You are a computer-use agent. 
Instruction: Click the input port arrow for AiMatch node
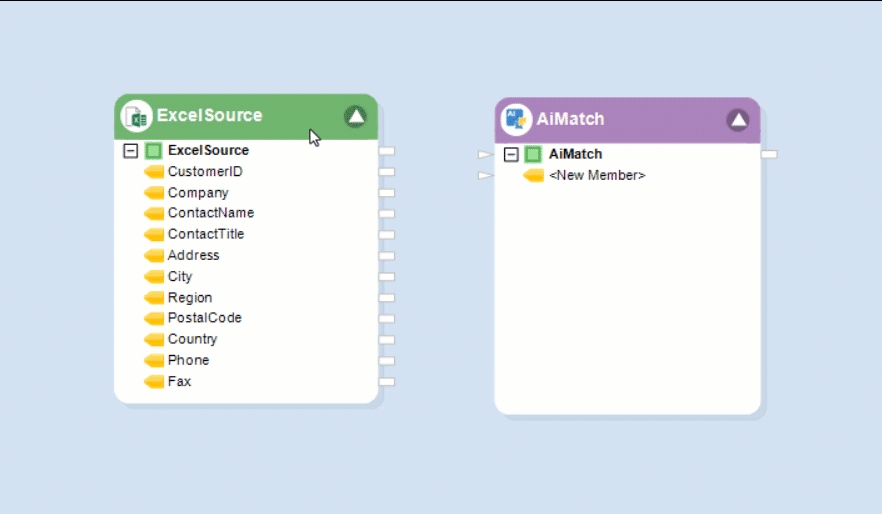[485, 155]
